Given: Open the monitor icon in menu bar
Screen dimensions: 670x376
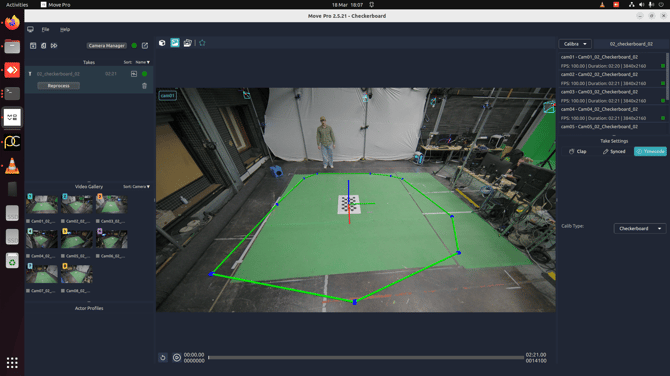Looking at the screenshot, I should (30, 29).
